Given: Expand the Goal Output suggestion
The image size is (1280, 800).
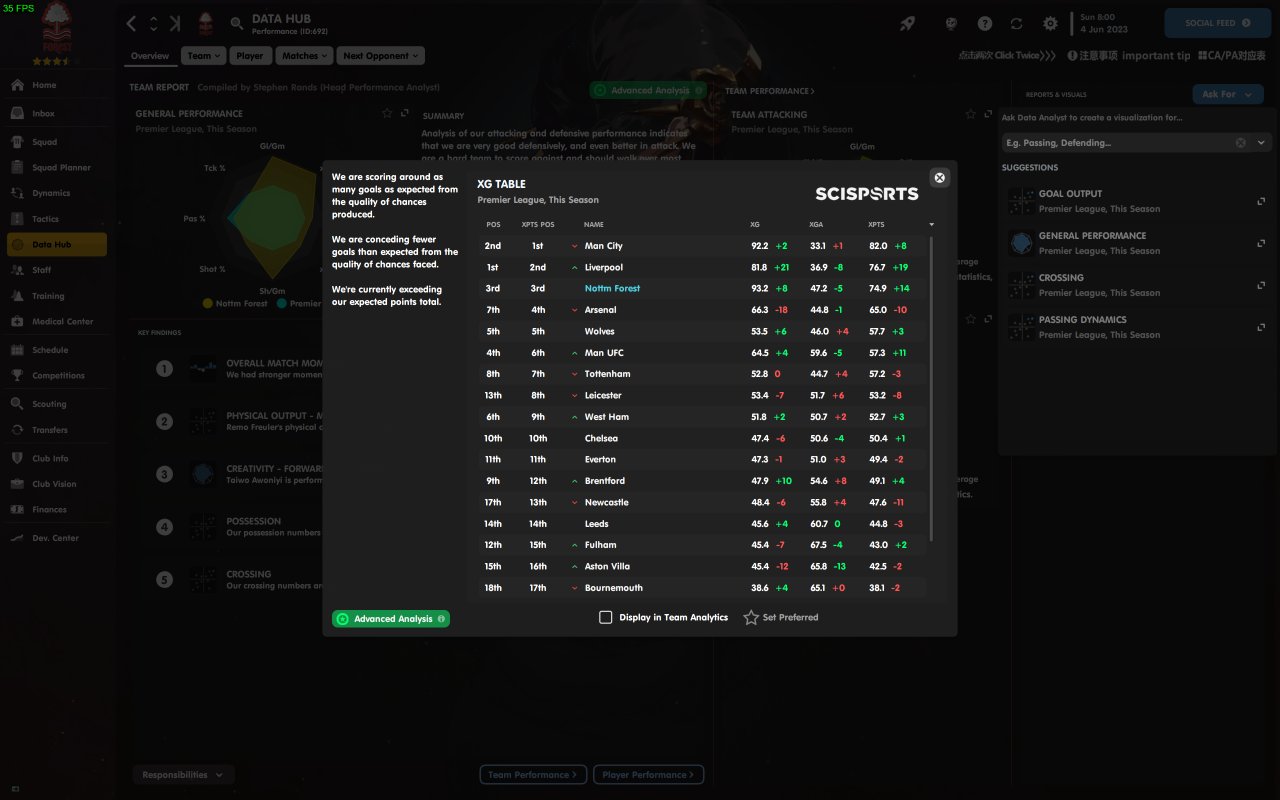Looking at the screenshot, I should pyautogui.click(x=1261, y=201).
